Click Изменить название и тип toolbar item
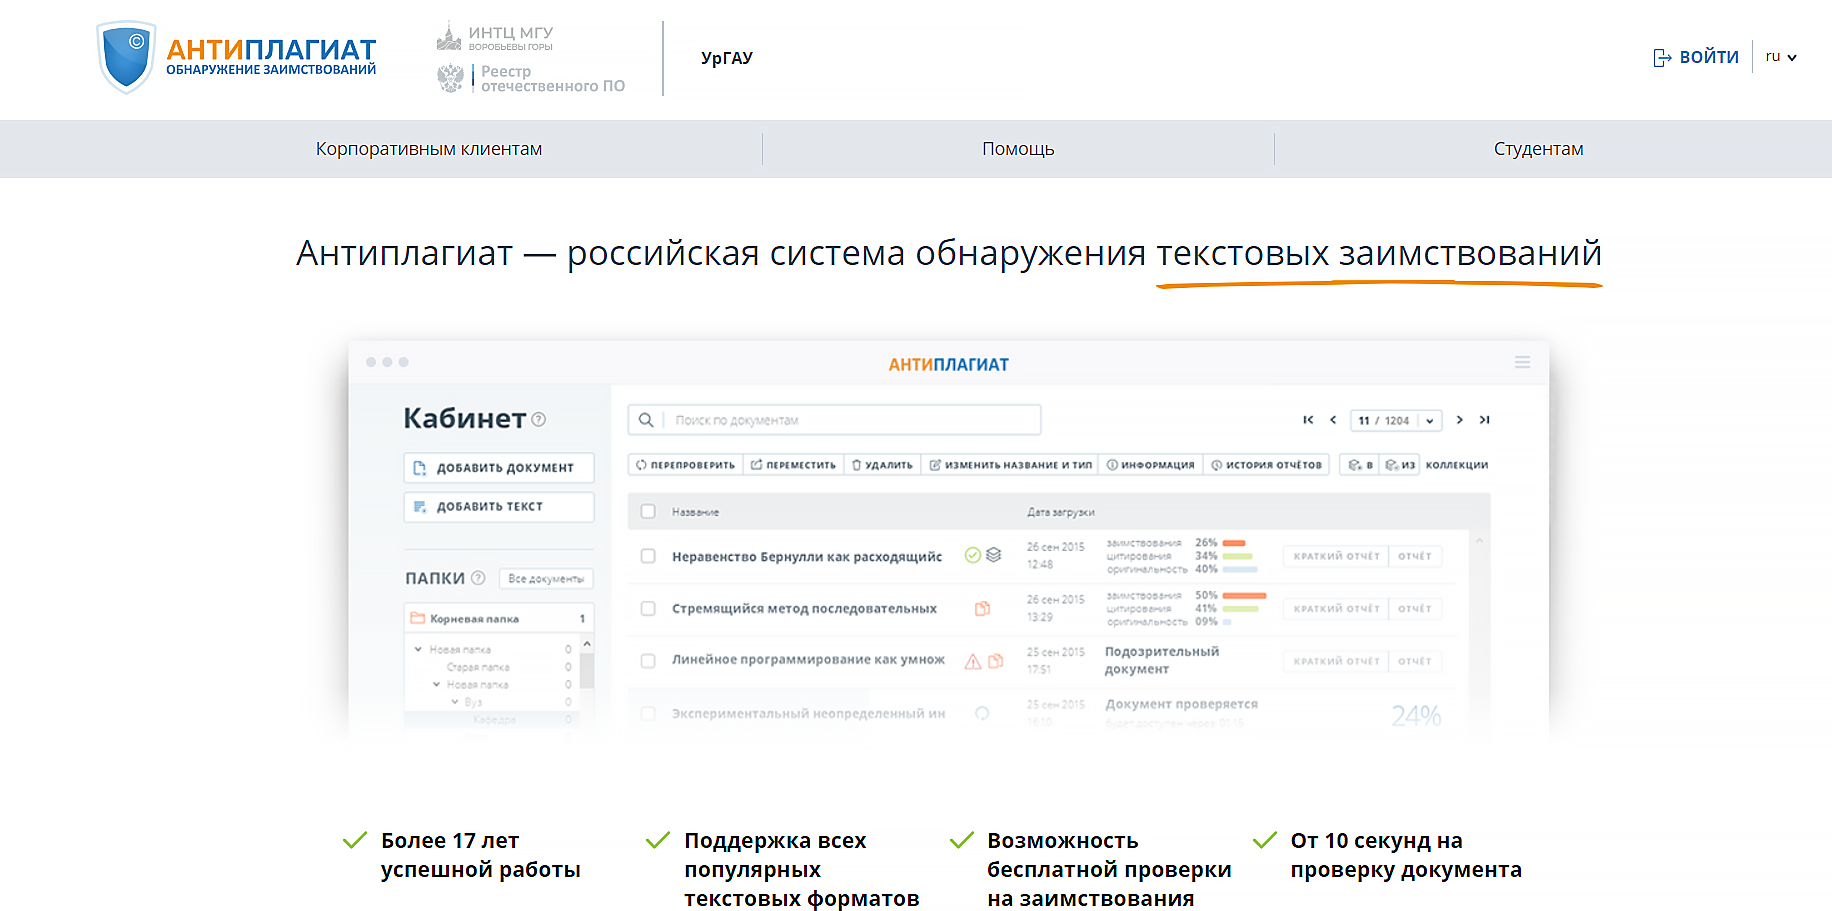 (x=1010, y=465)
